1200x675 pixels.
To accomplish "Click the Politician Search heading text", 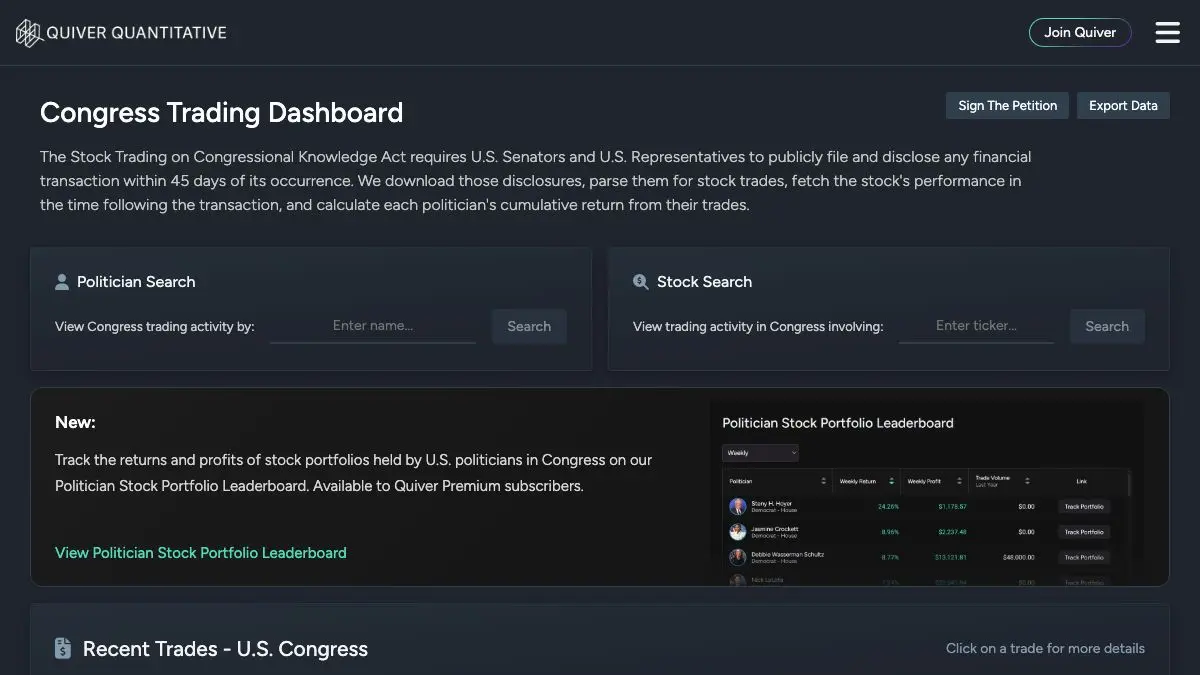I will 136,282.
